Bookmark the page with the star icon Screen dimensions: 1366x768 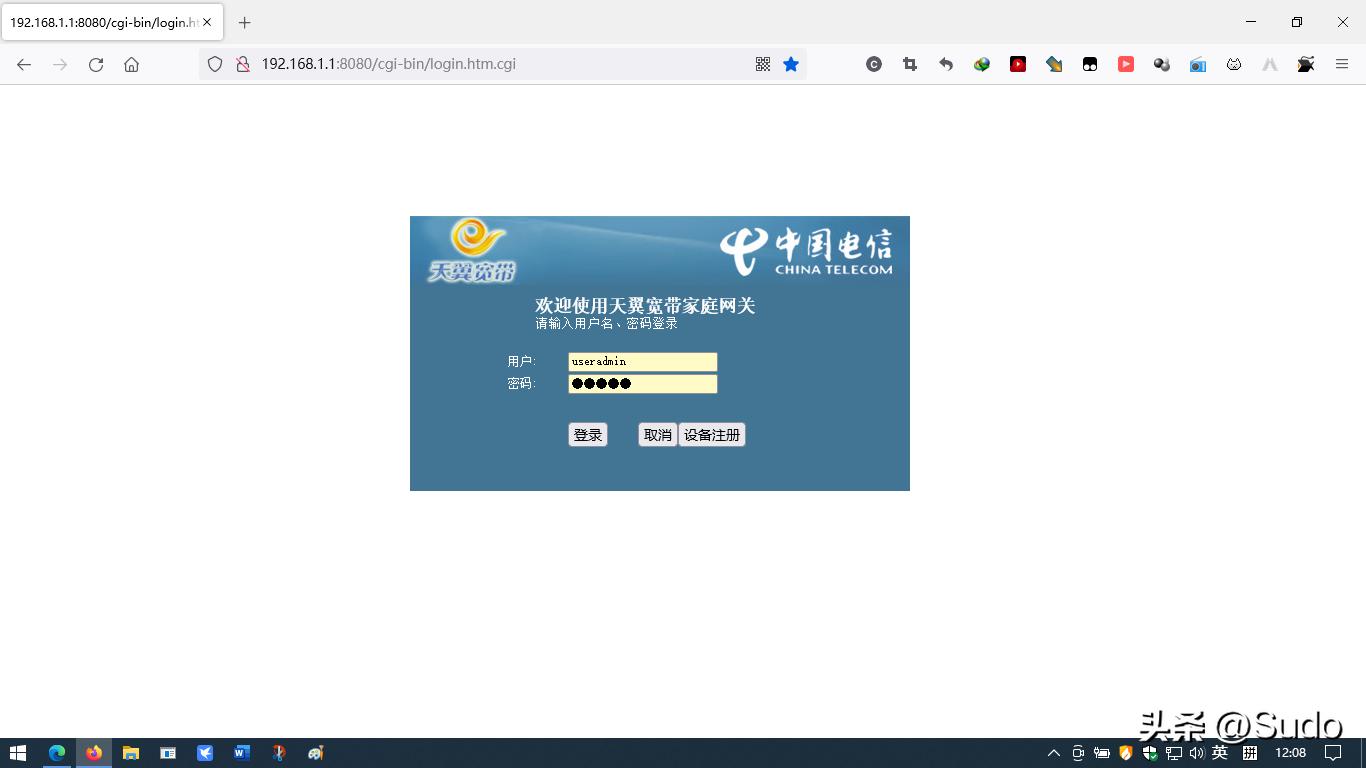(x=791, y=63)
